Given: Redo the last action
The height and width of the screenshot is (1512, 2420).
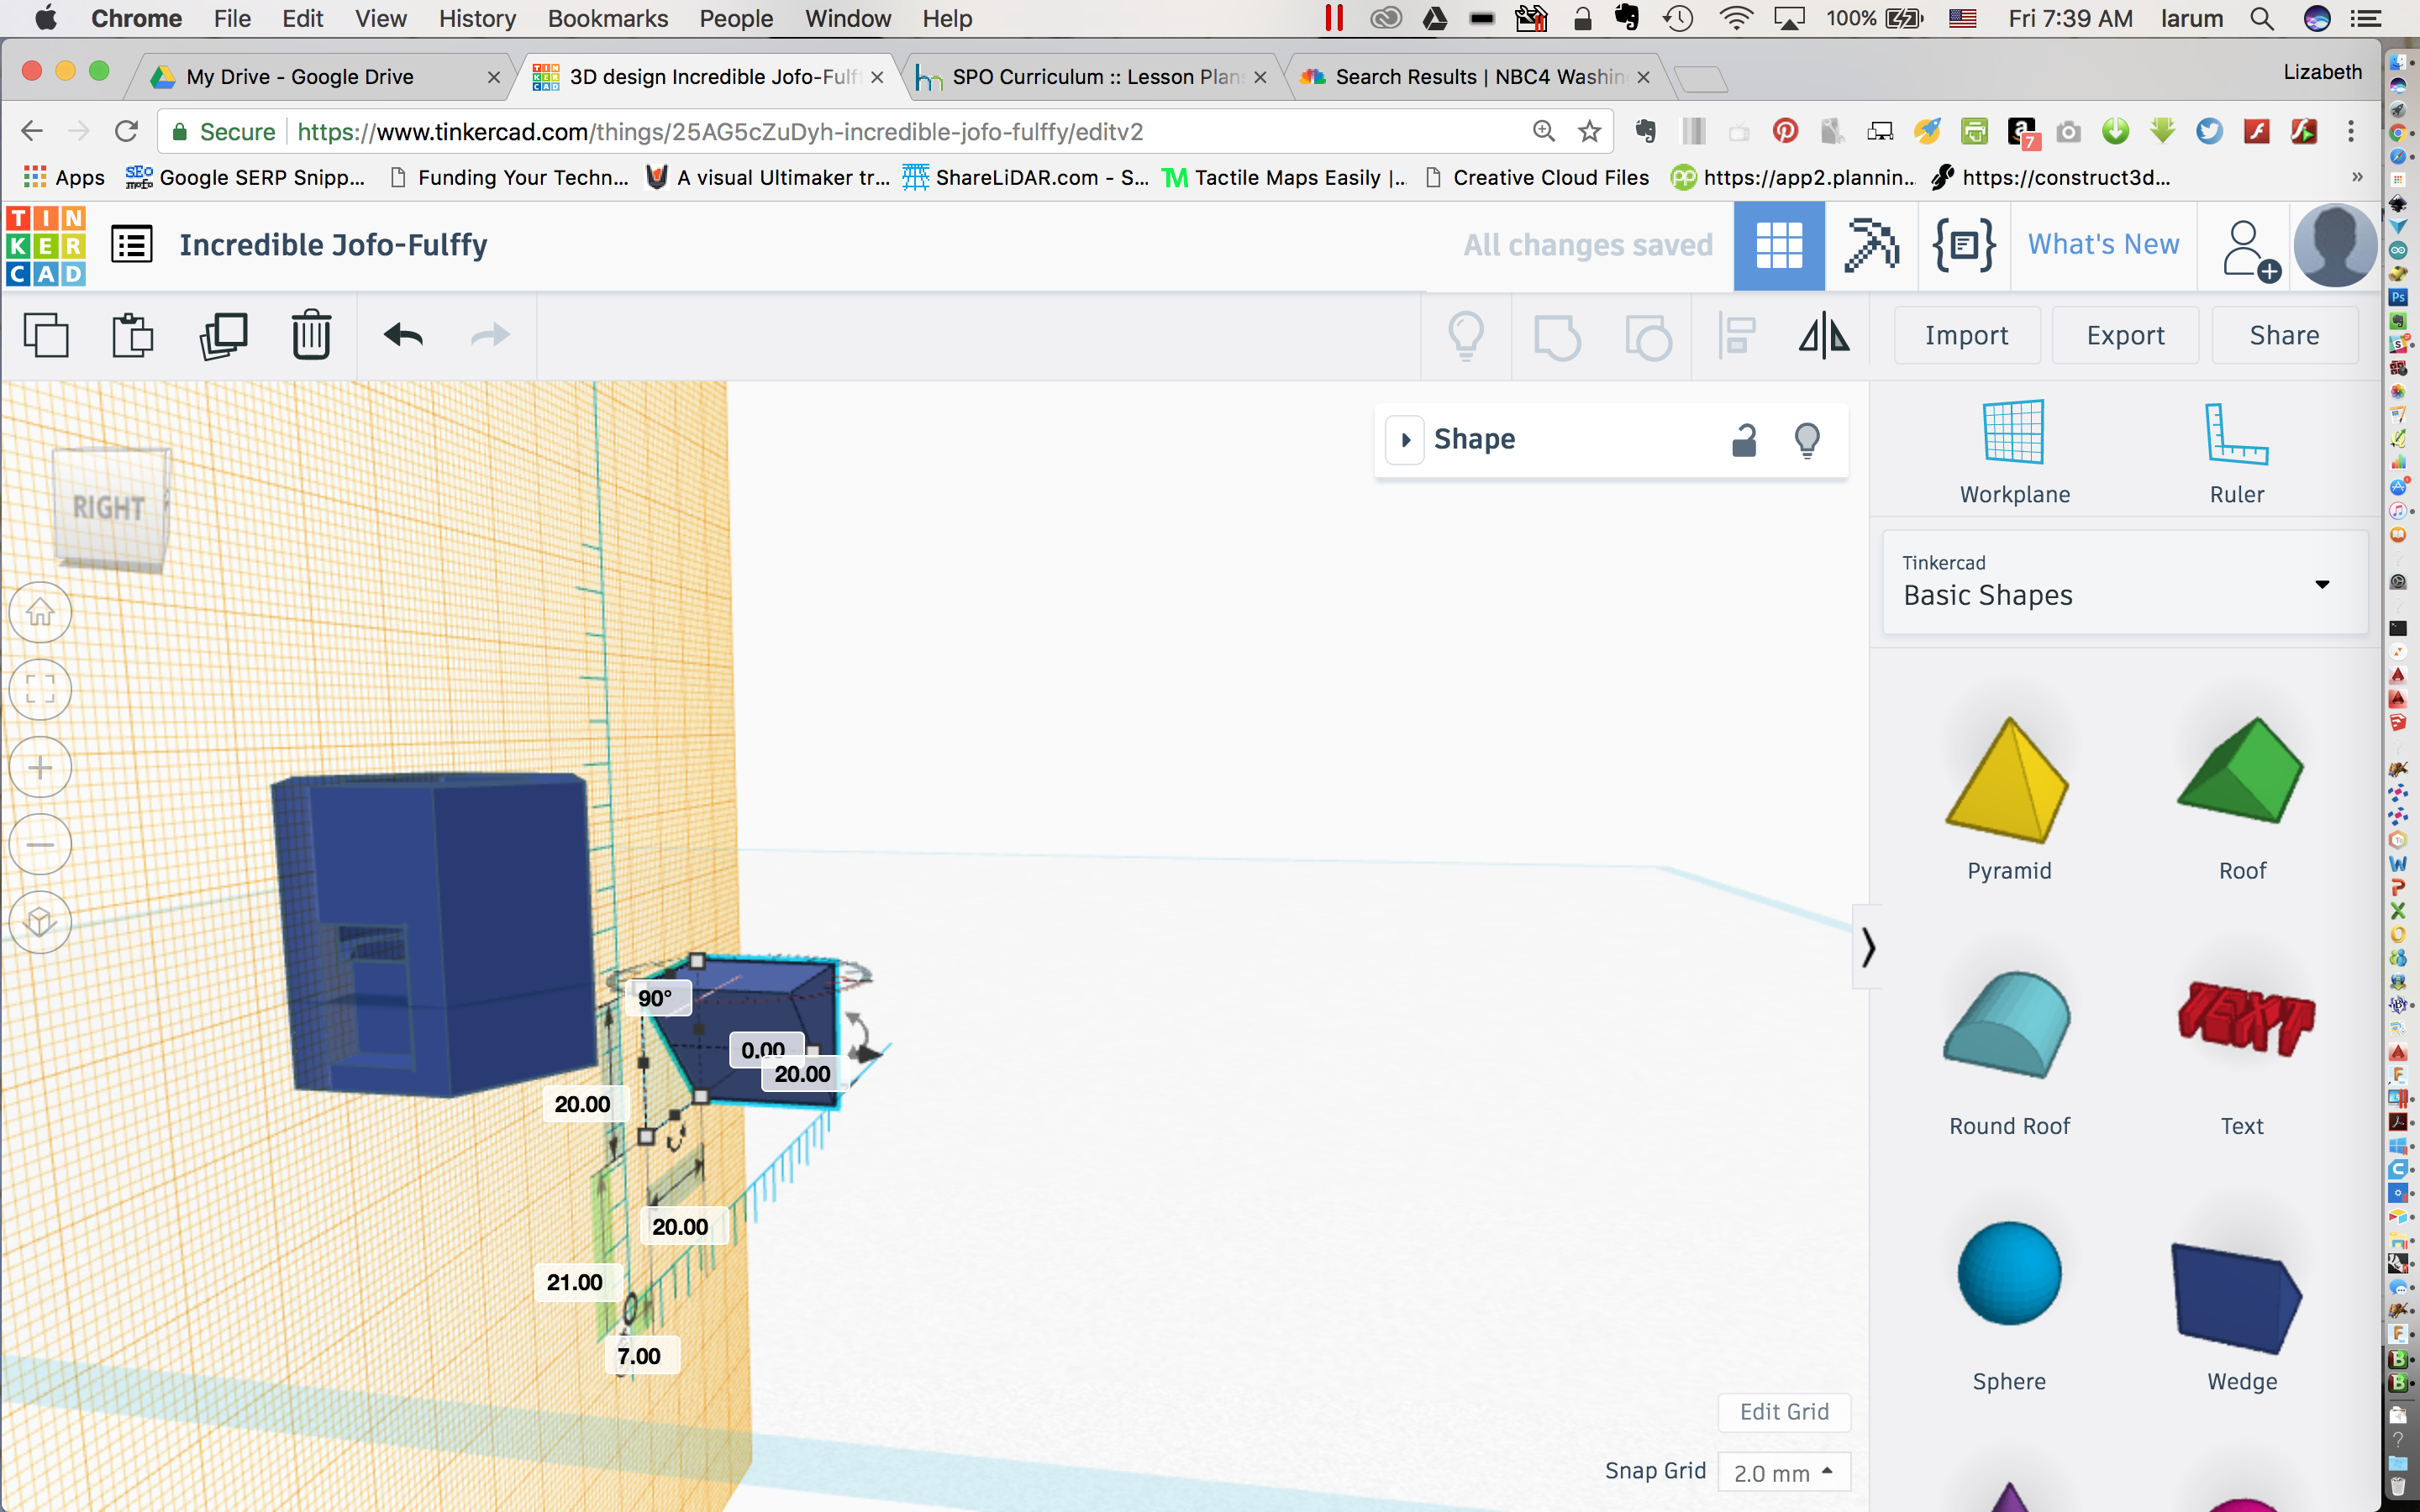Looking at the screenshot, I should pyautogui.click(x=490, y=335).
